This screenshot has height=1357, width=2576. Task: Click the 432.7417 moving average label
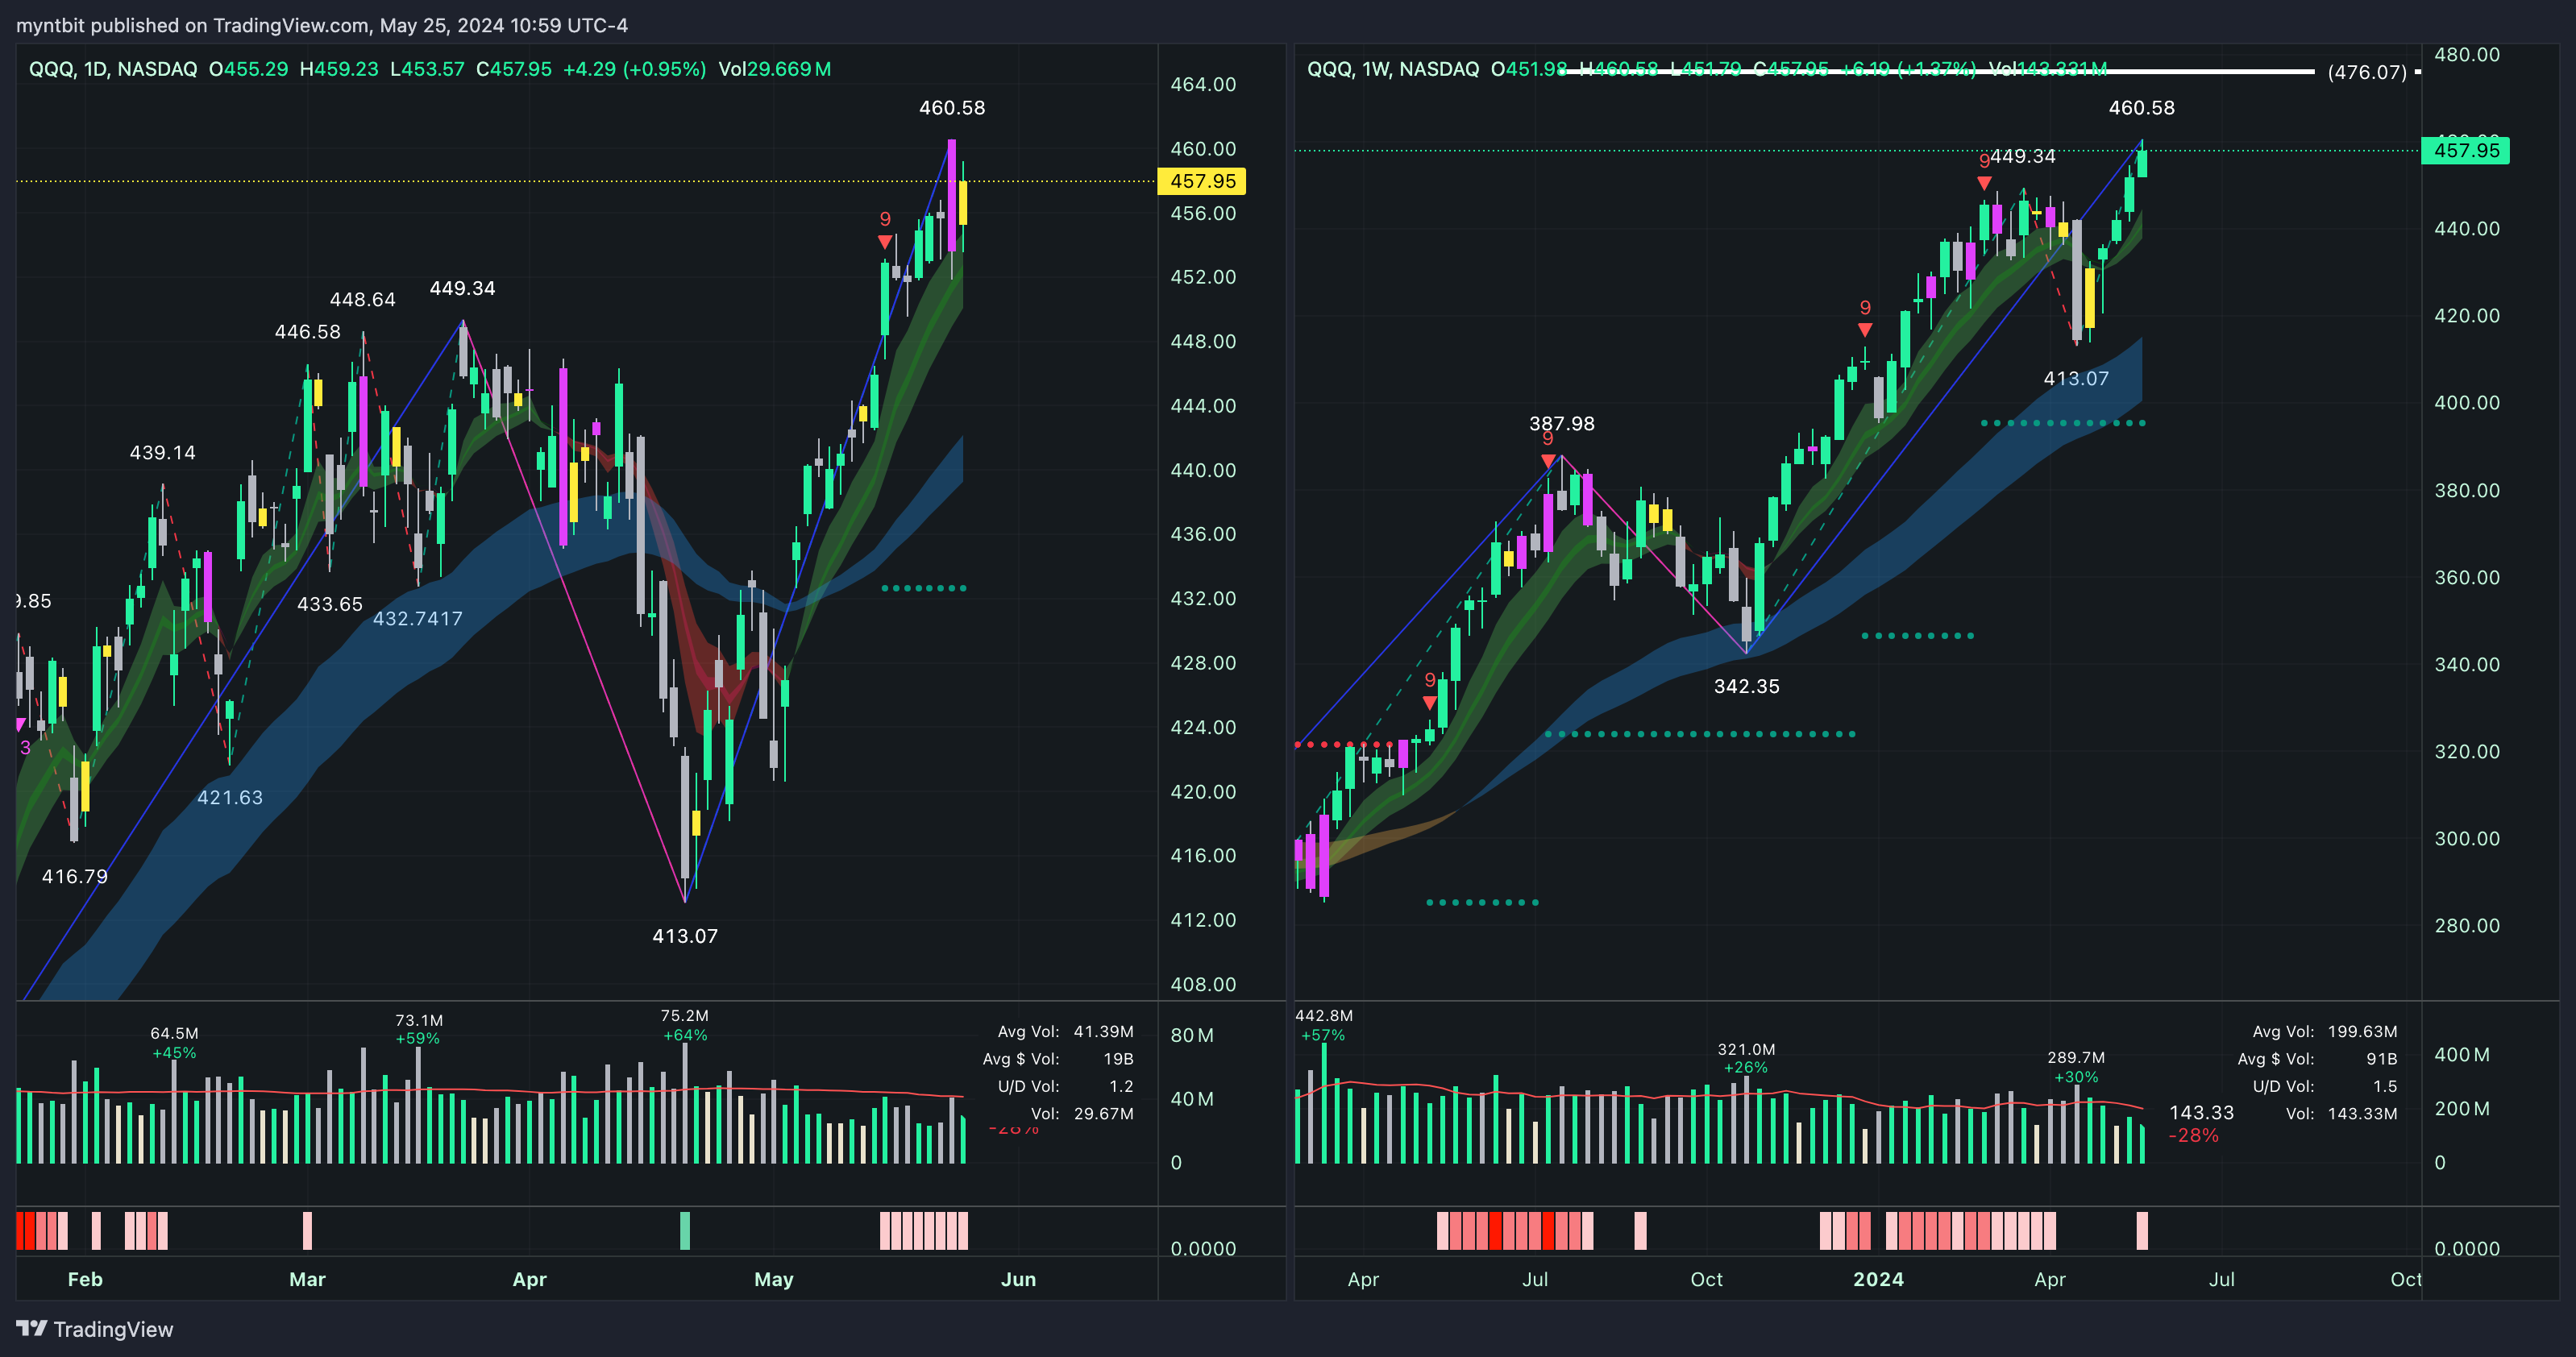pos(418,618)
